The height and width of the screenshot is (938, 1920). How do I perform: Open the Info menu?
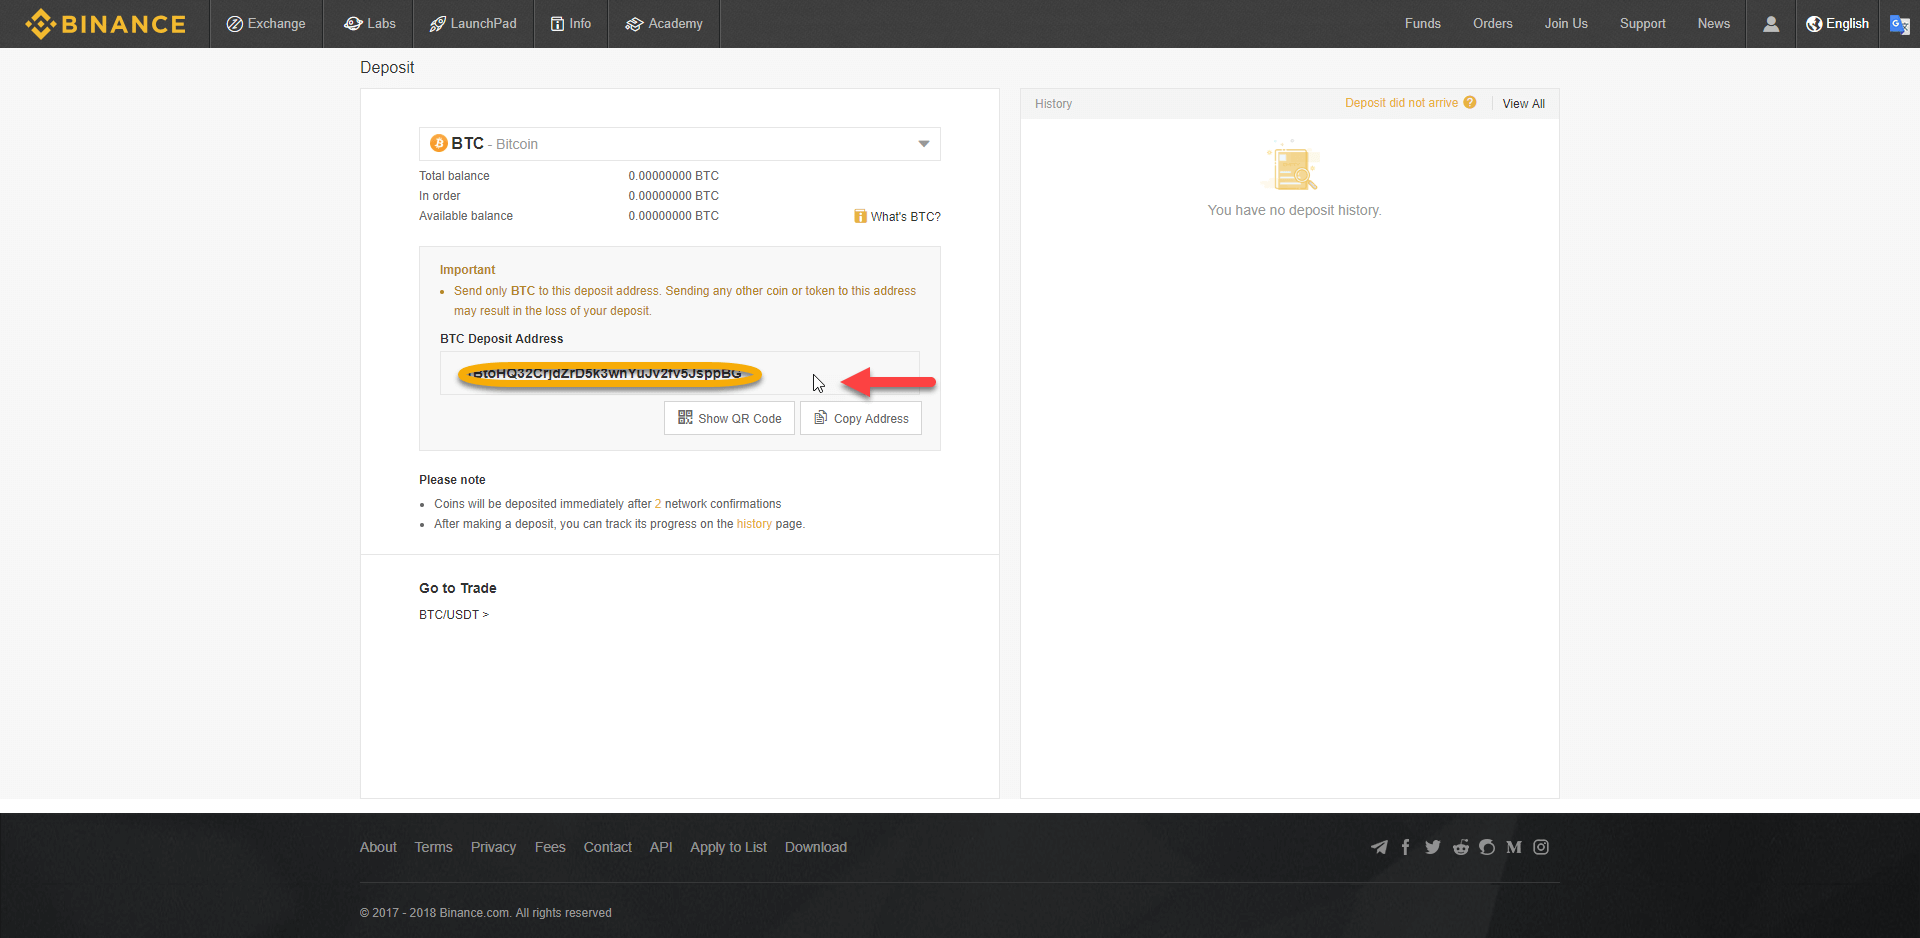(570, 24)
